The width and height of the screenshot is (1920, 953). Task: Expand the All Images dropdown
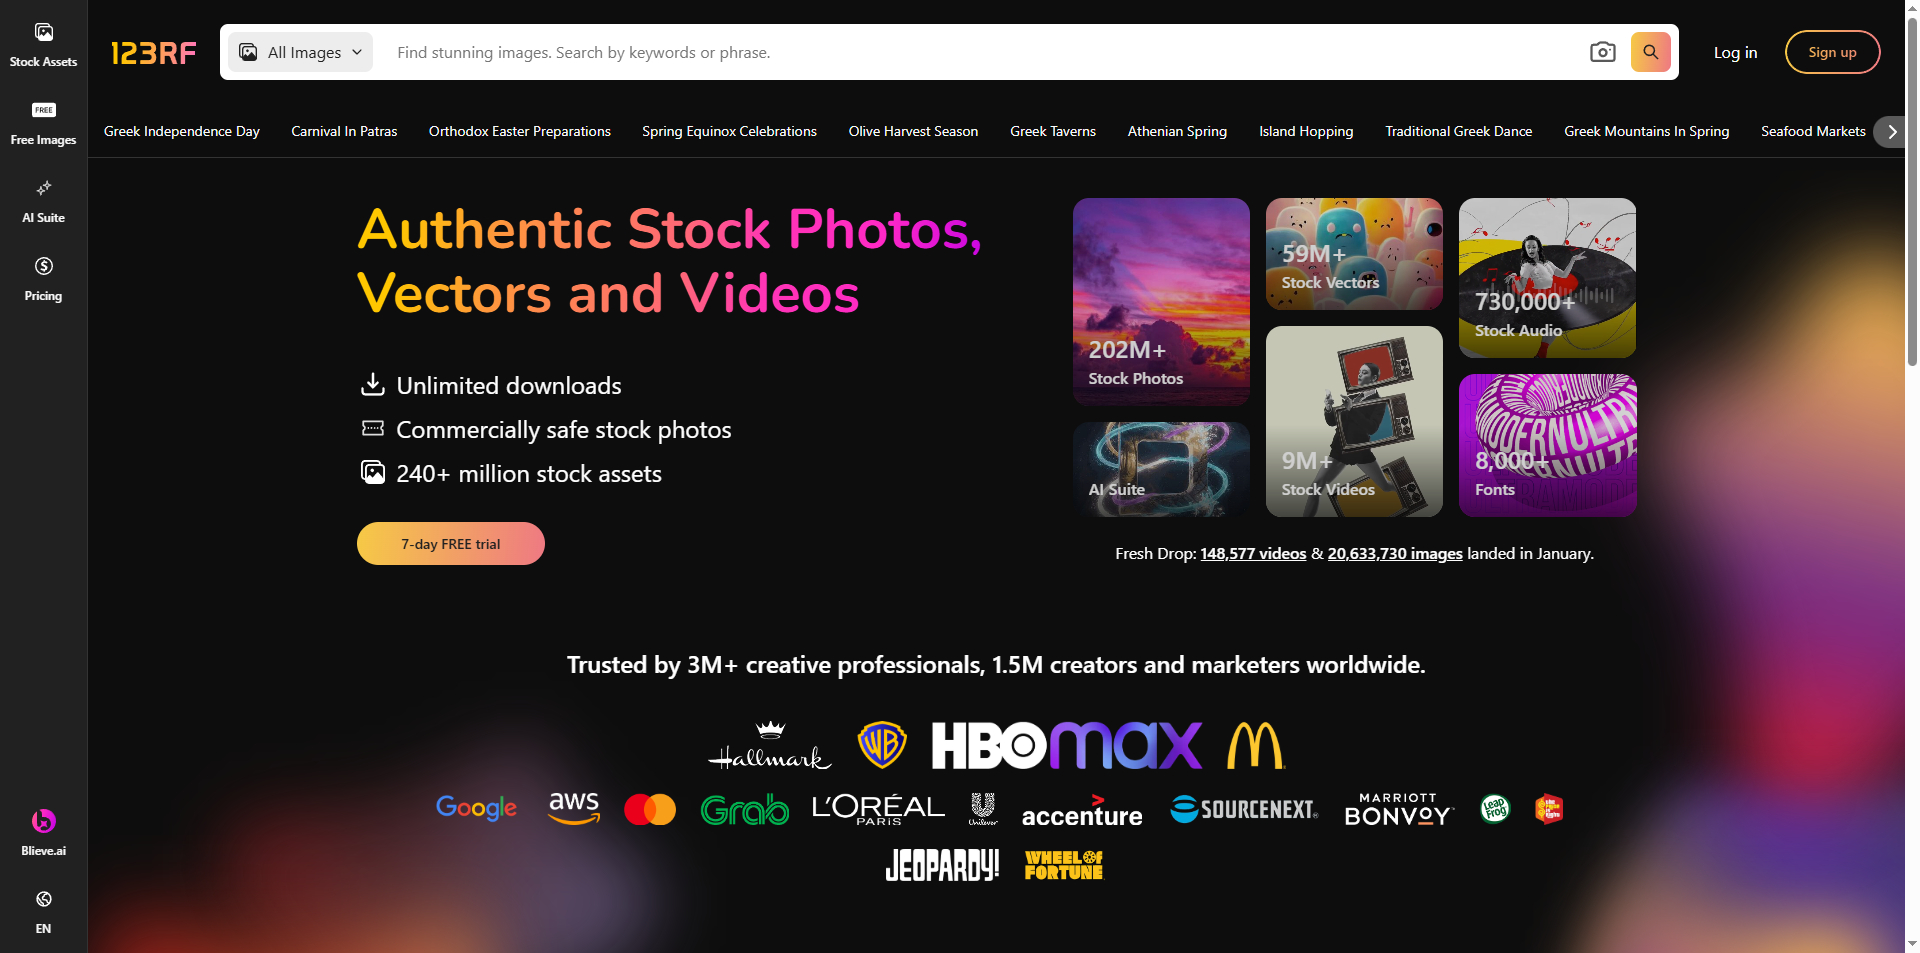pos(300,52)
